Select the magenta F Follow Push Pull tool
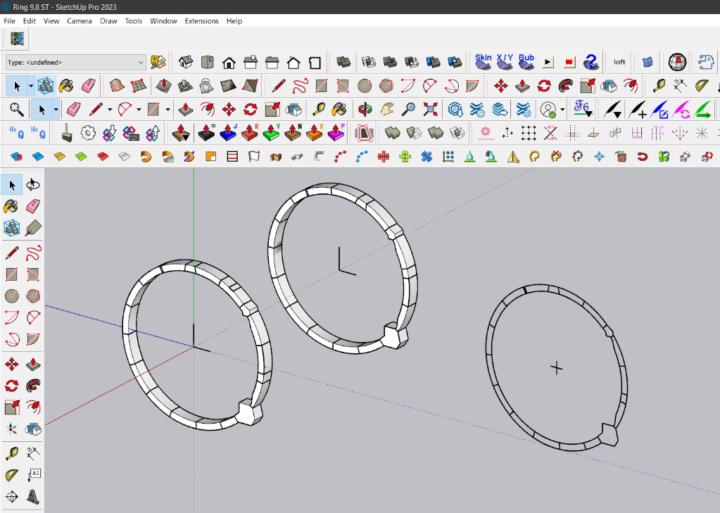The height and width of the screenshot is (513, 720). pyautogui.click(x=337, y=133)
